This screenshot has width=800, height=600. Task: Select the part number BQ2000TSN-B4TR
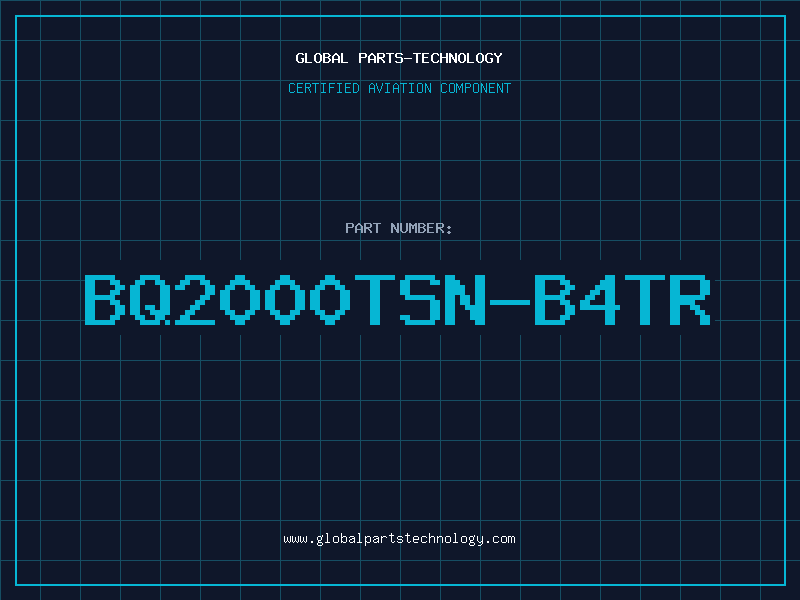click(x=397, y=300)
